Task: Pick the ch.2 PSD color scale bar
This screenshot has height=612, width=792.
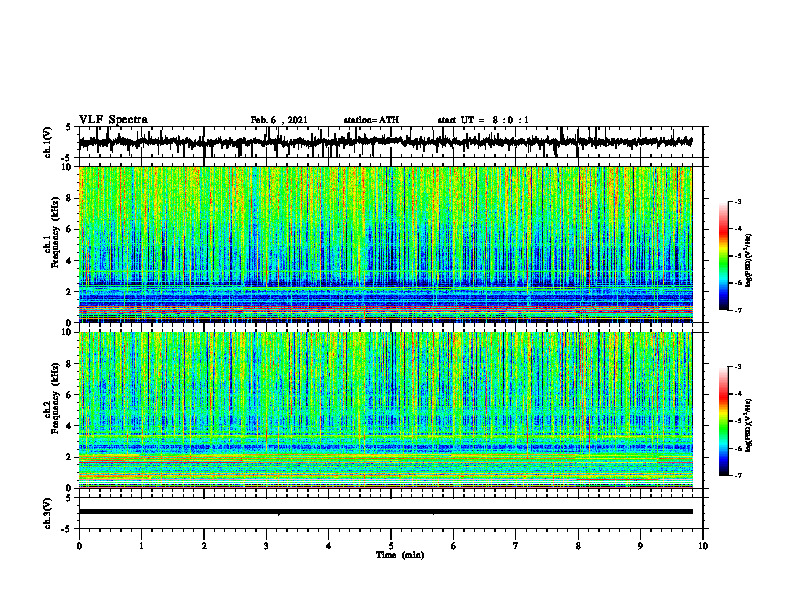Action: [x=723, y=421]
